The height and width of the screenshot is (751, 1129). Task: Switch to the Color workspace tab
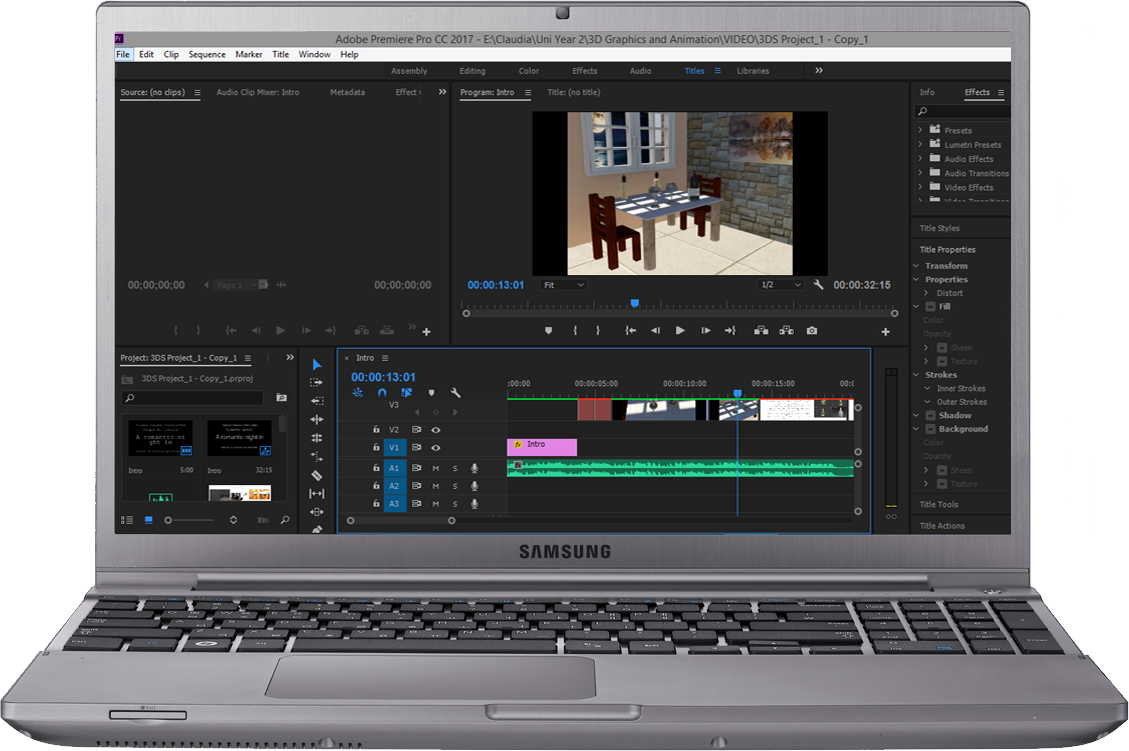(x=529, y=71)
